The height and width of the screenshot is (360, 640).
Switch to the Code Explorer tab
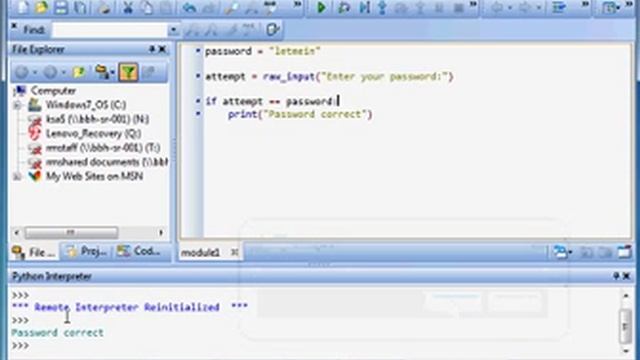pyautogui.click(x=138, y=251)
